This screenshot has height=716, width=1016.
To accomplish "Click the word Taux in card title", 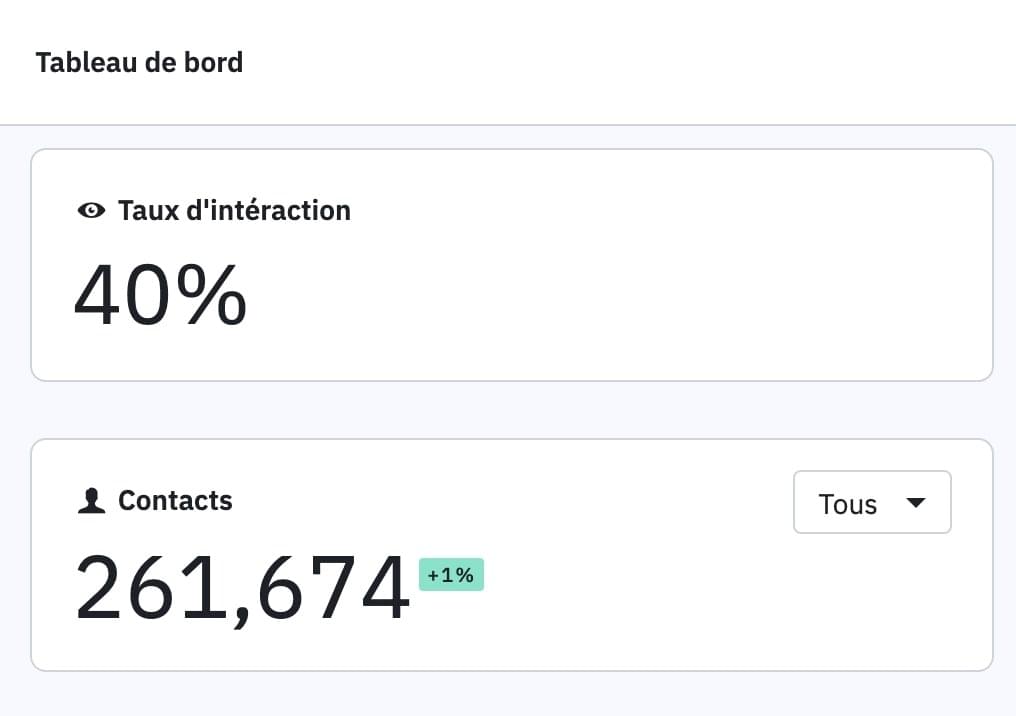I will 148,211.
